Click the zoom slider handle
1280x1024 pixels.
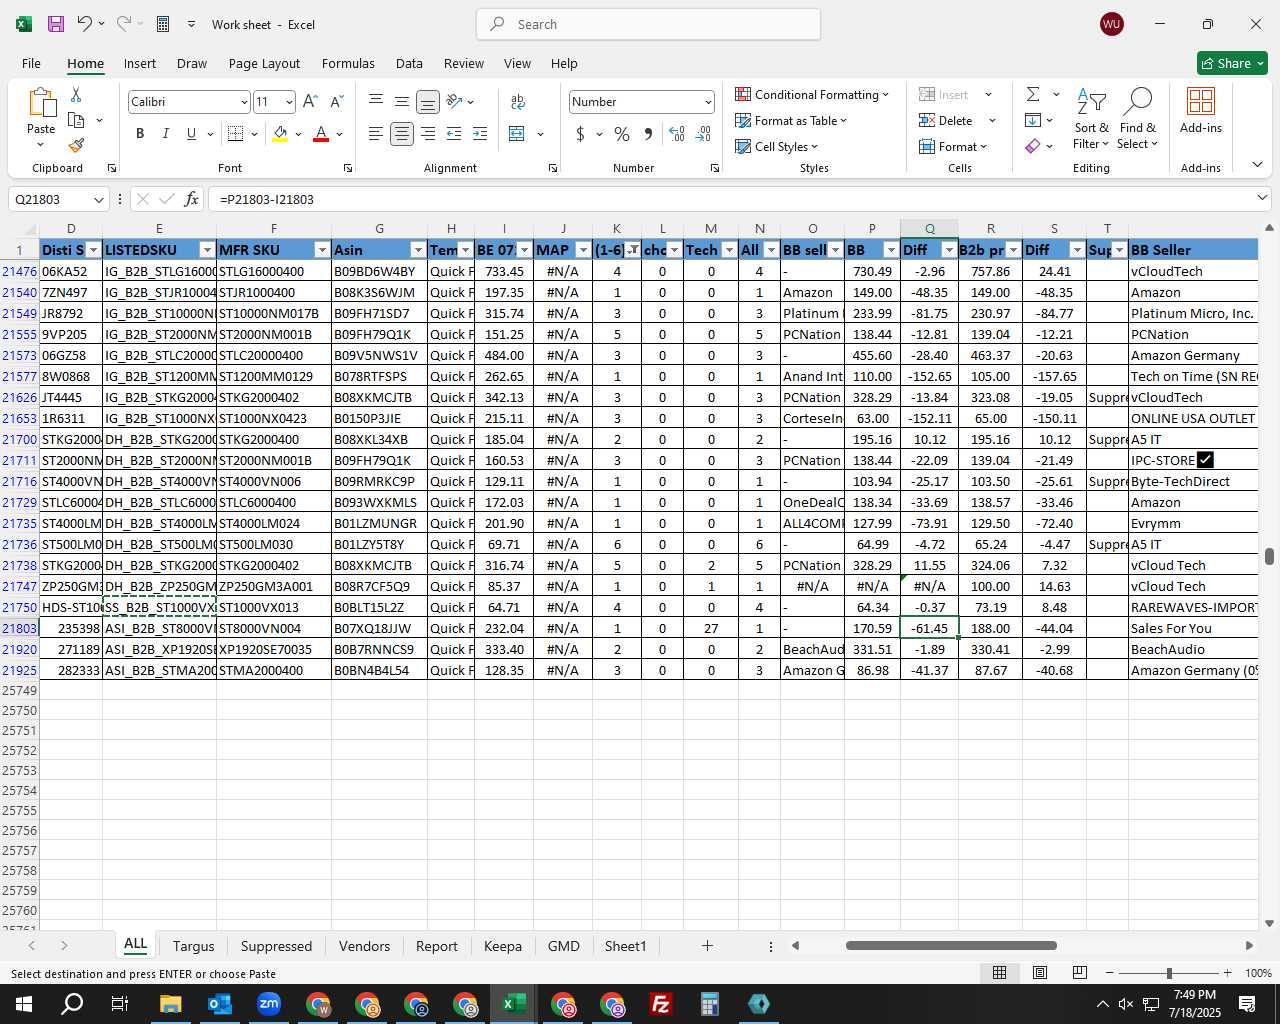tap(1169, 973)
